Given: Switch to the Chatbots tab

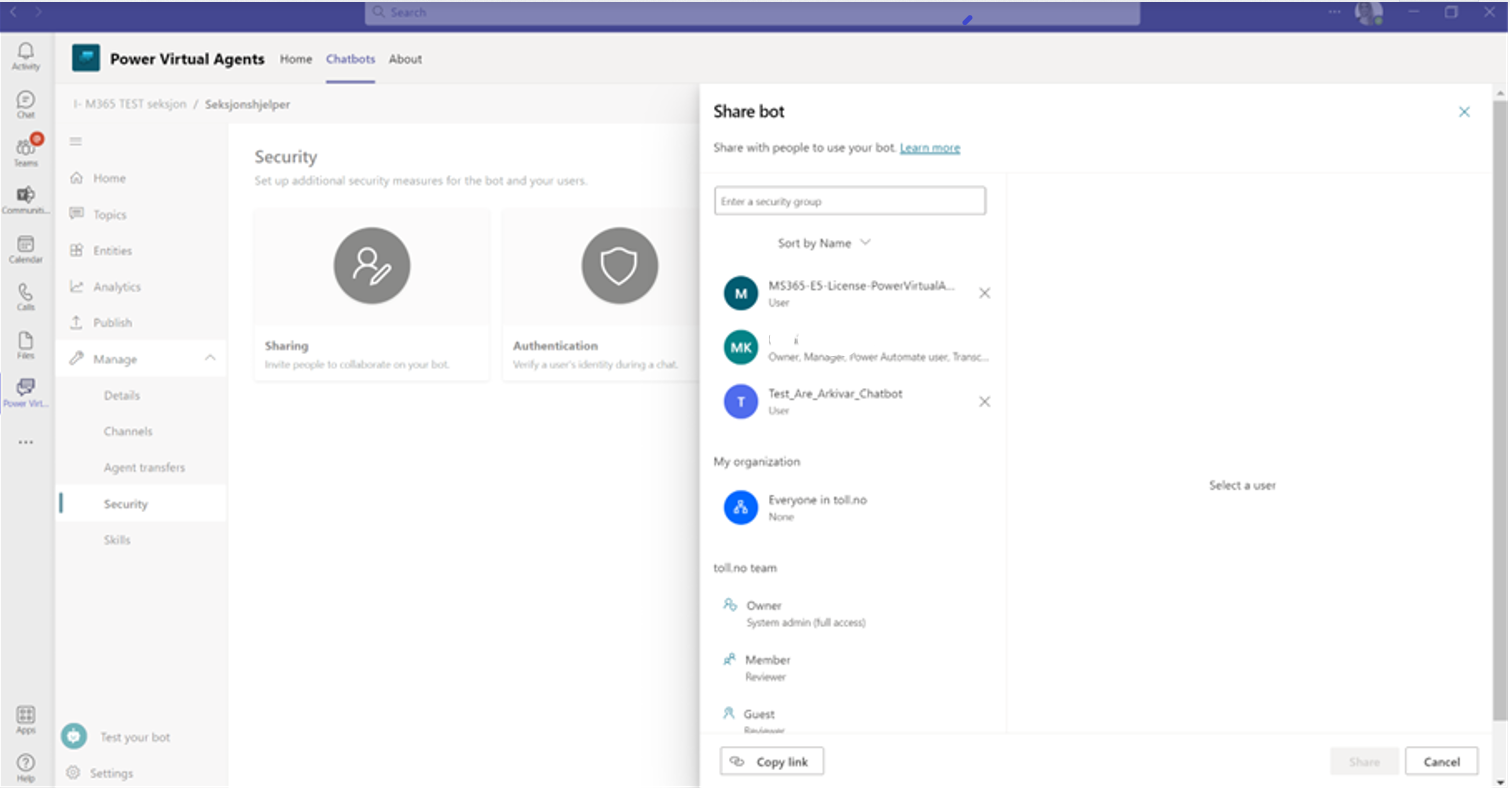Looking at the screenshot, I should [351, 59].
